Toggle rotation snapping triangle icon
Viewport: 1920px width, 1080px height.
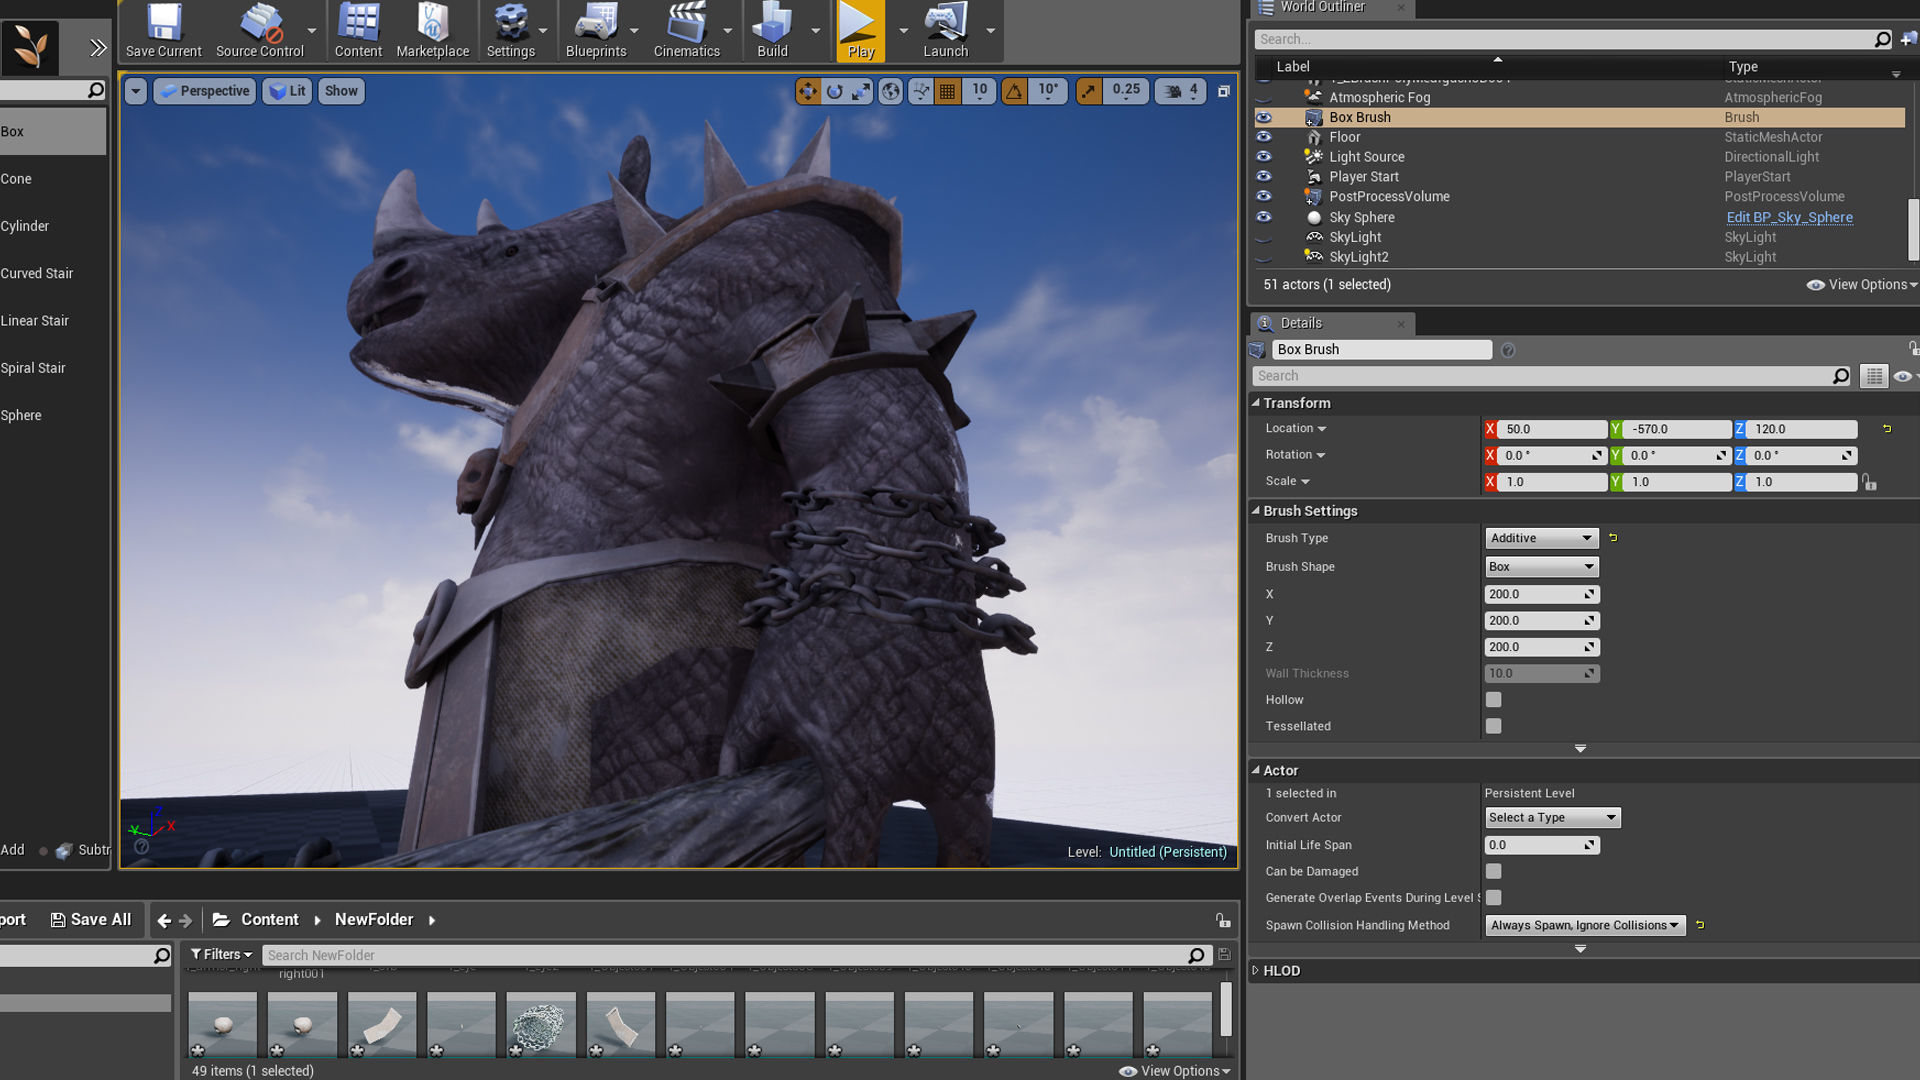pos(1014,91)
